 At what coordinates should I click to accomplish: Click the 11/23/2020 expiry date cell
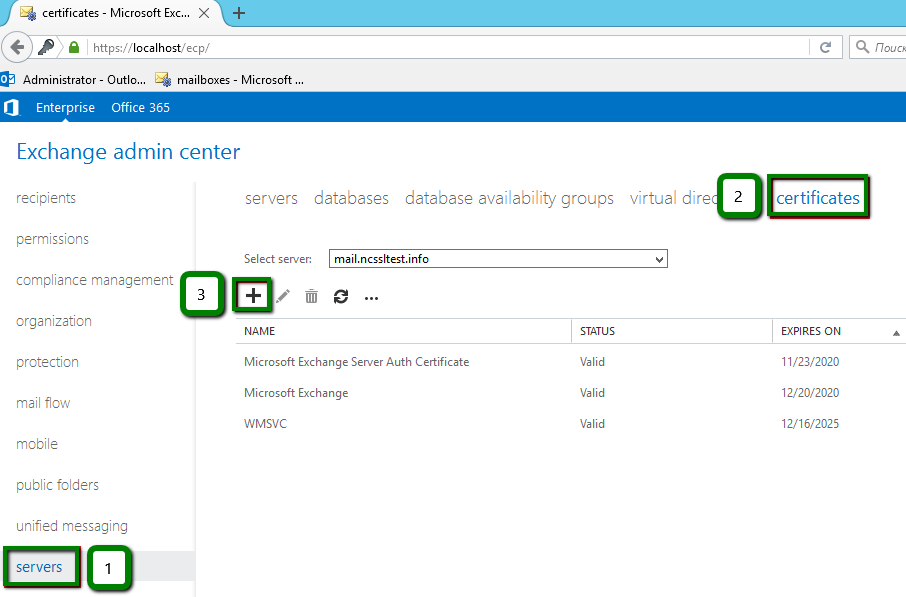810,362
